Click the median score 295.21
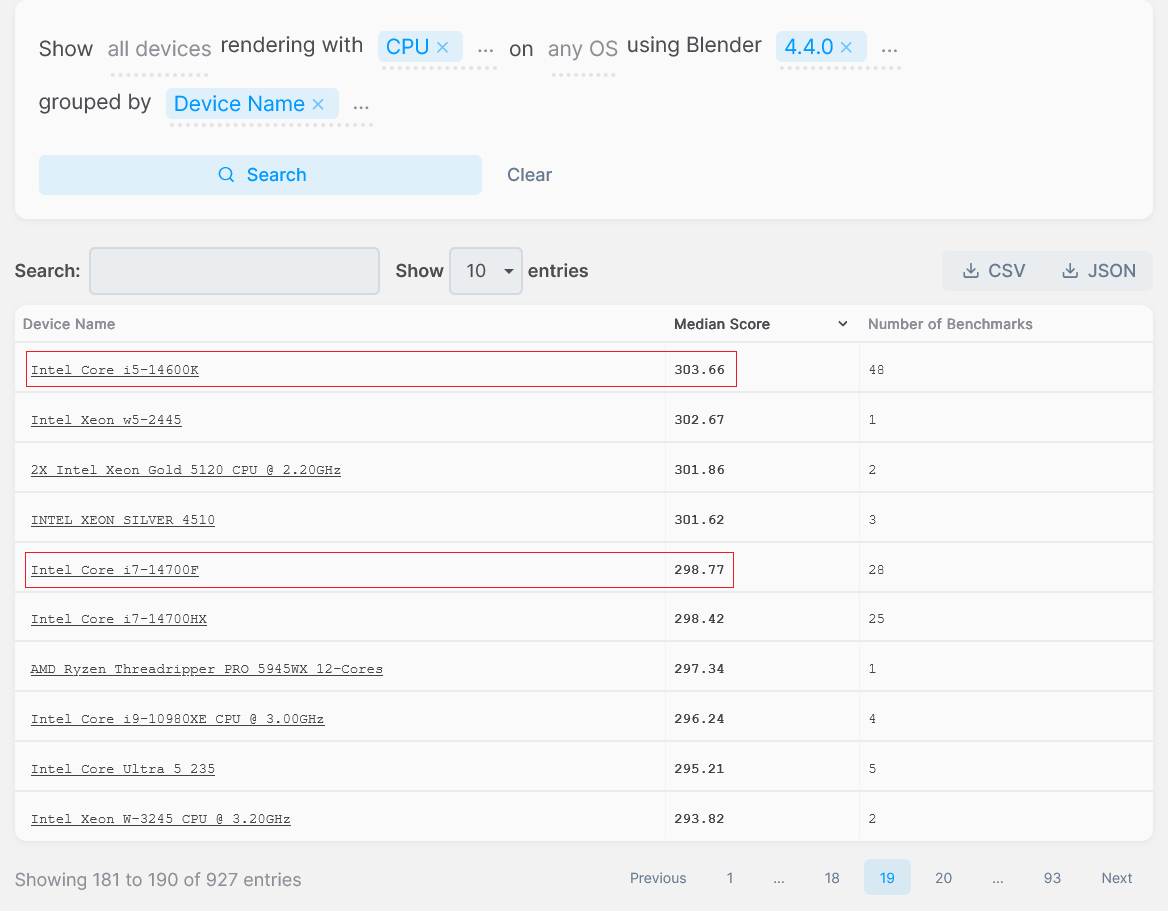The width and height of the screenshot is (1168, 911). (x=699, y=768)
